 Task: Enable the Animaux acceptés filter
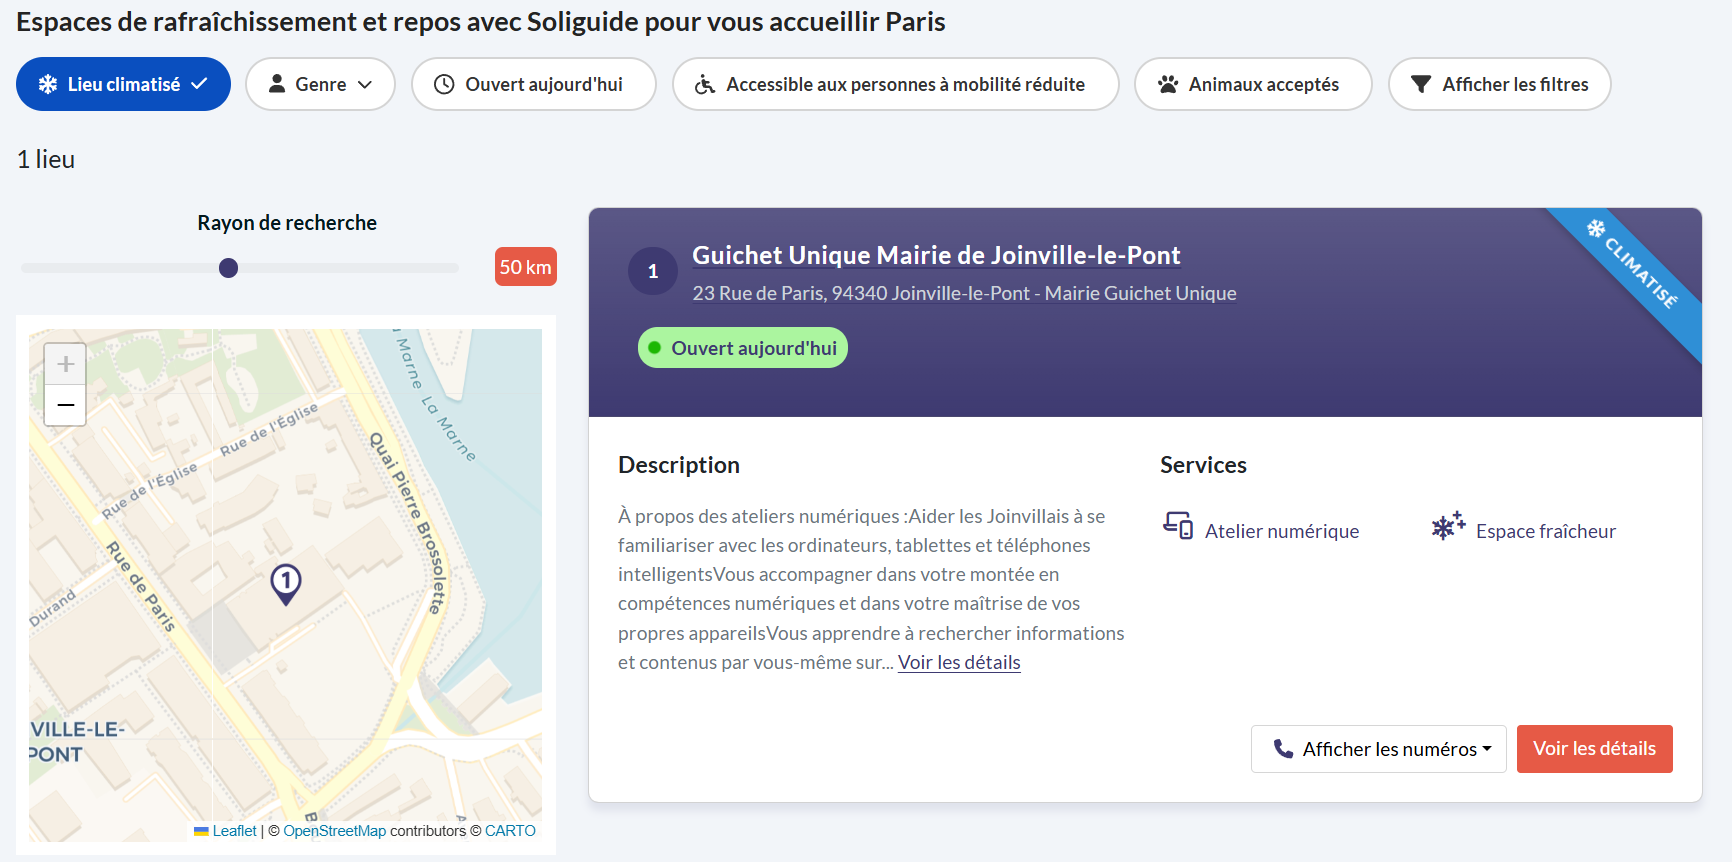pyautogui.click(x=1253, y=84)
